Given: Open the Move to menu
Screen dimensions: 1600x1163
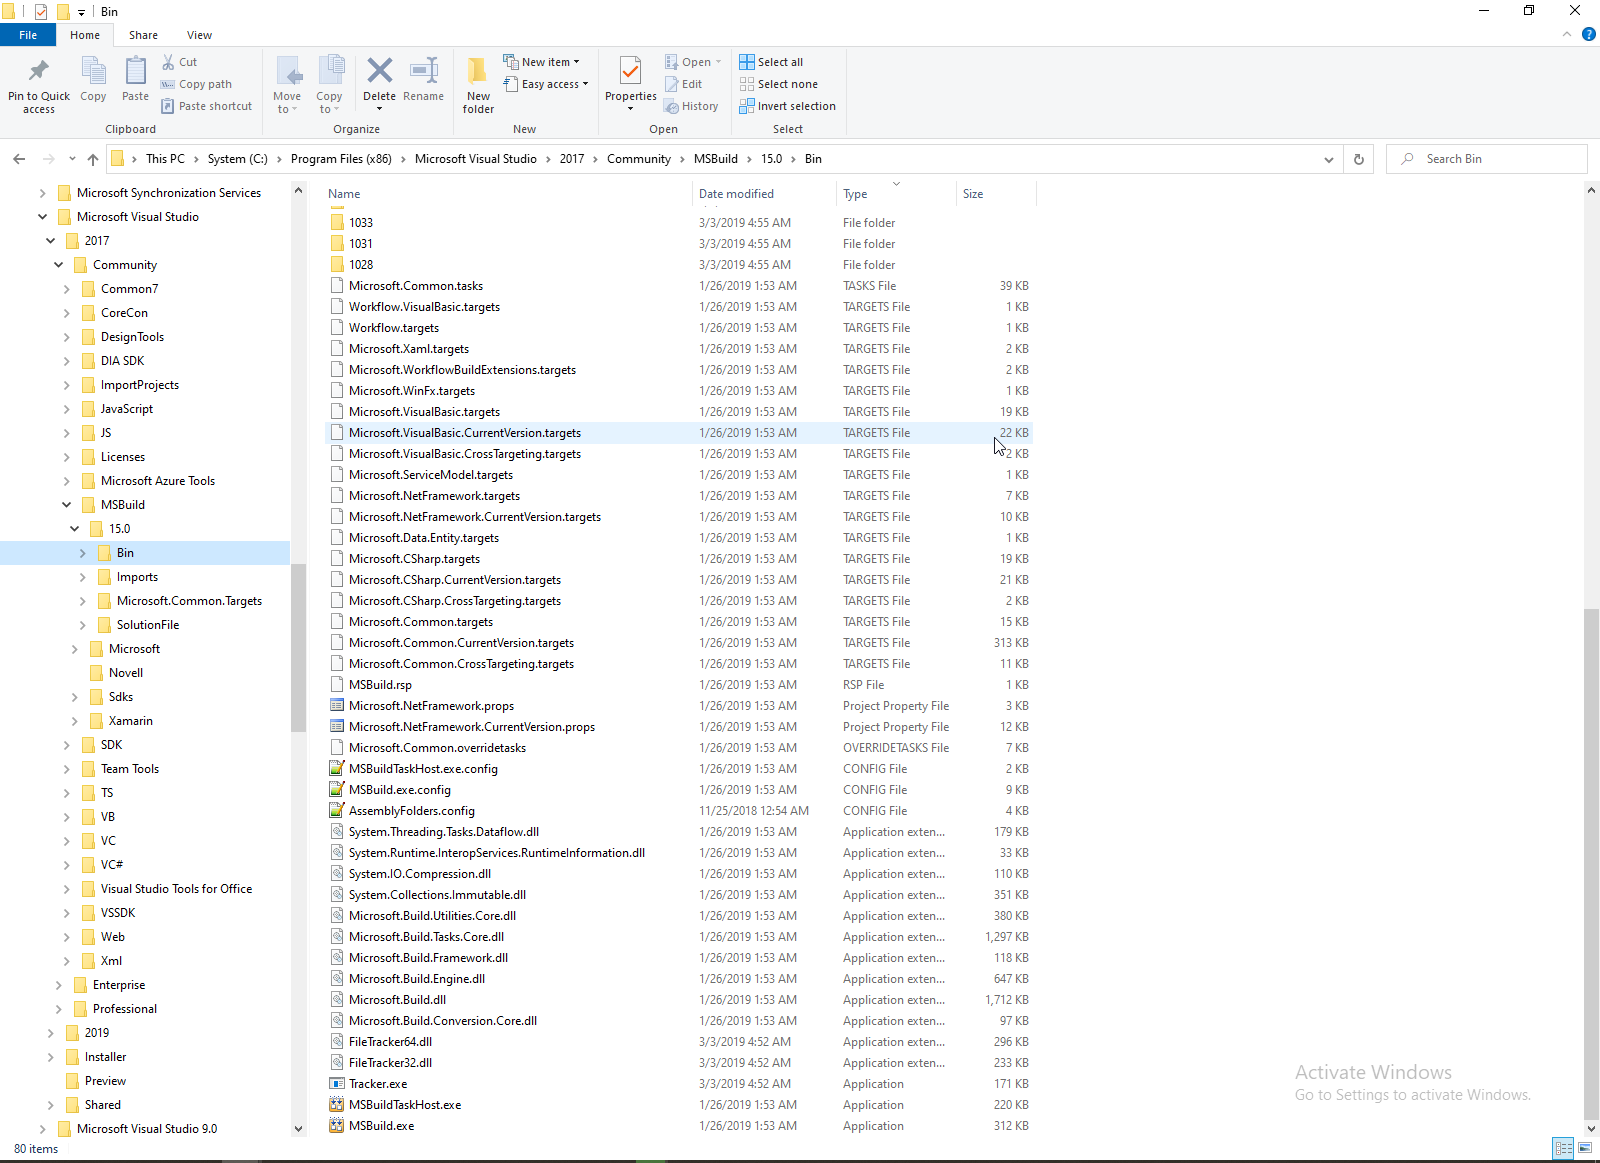Looking at the screenshot, I should (x=287, y=85).
